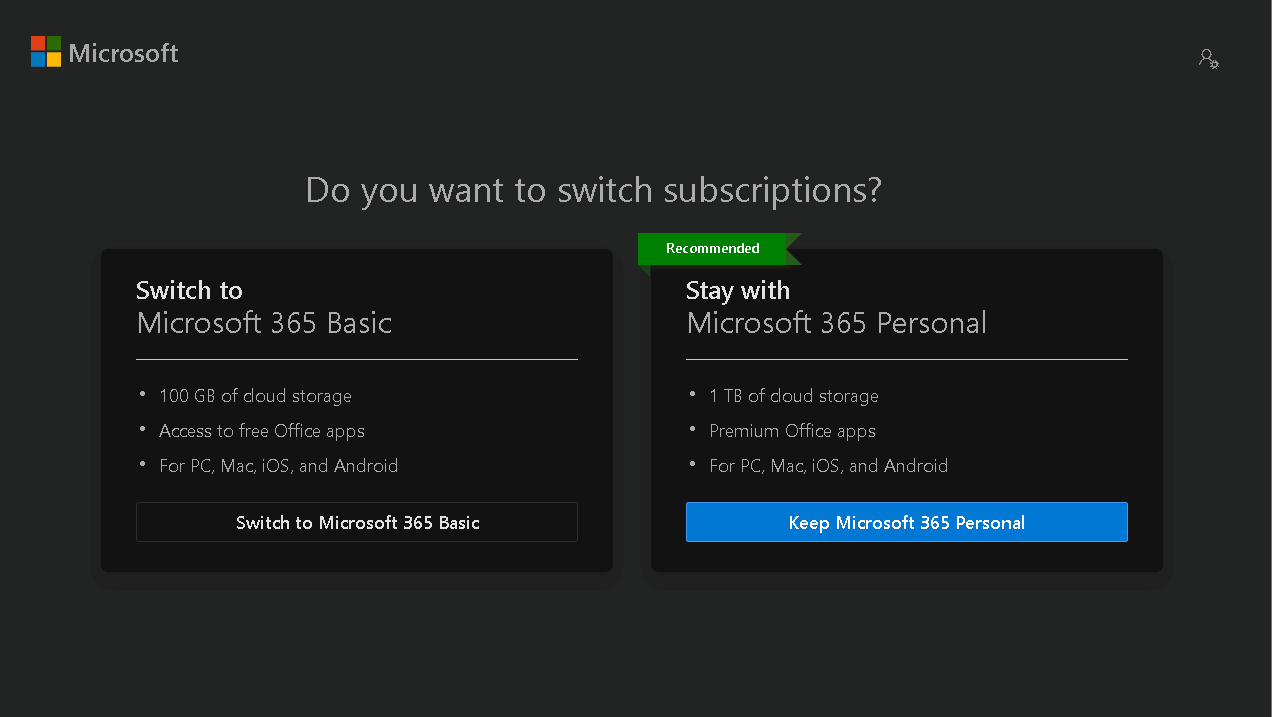
Task: Click 'Do you want to switch subscriptions?' heading
Action: point(594,190)
